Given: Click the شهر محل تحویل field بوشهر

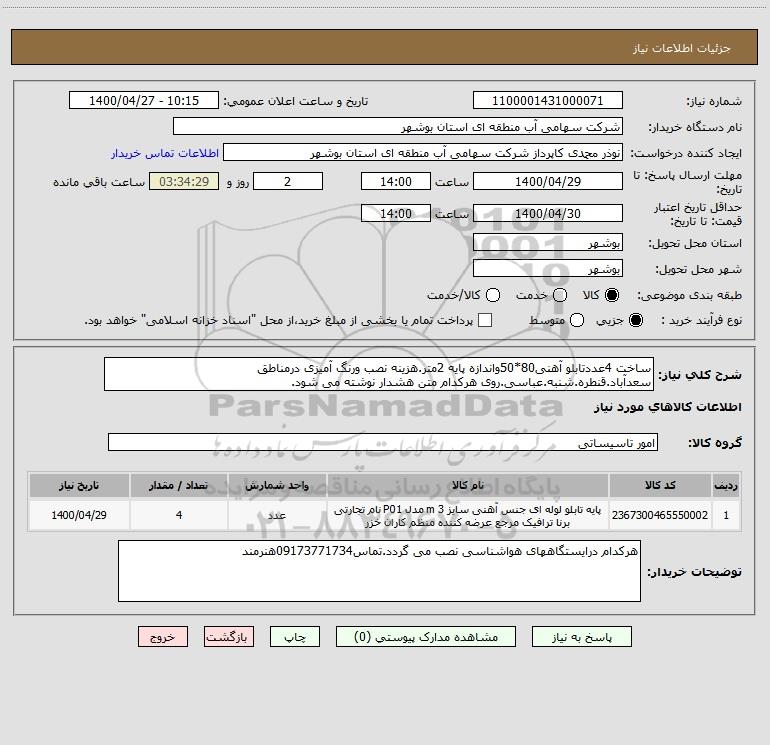Looking at the screenshot, I should coord(548,269).
